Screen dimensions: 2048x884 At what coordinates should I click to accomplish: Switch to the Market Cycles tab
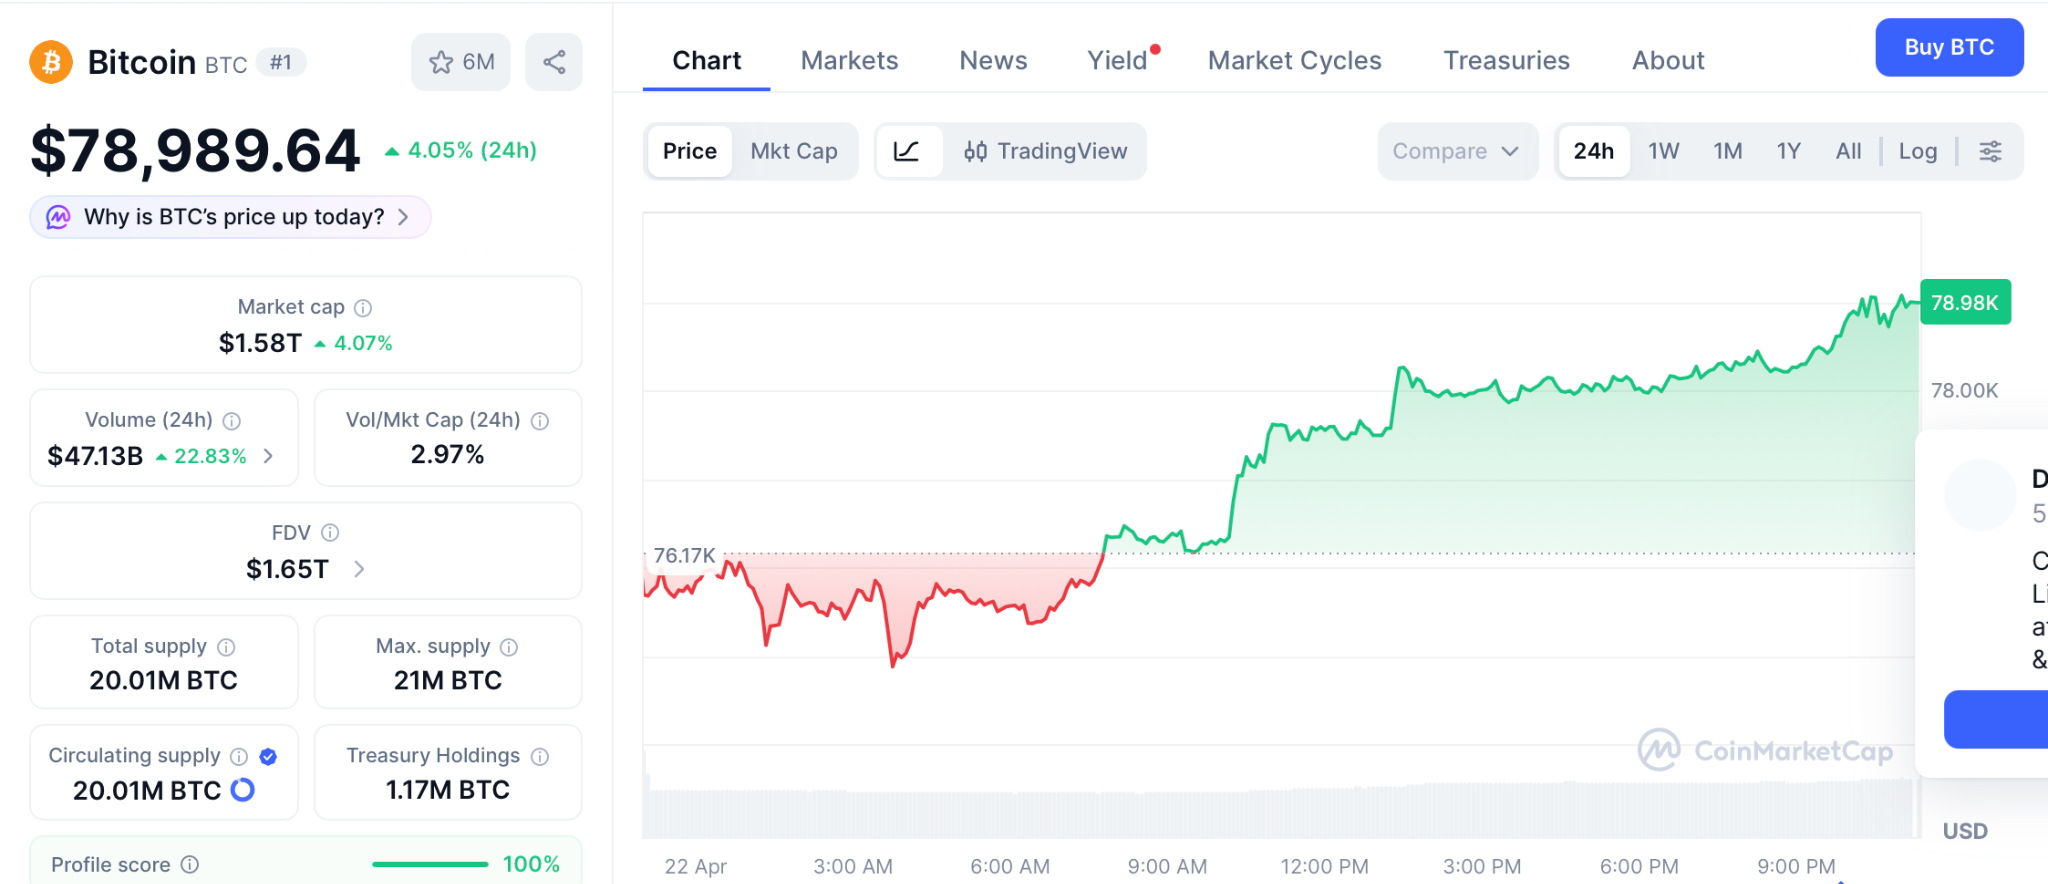pos(1294,61)
